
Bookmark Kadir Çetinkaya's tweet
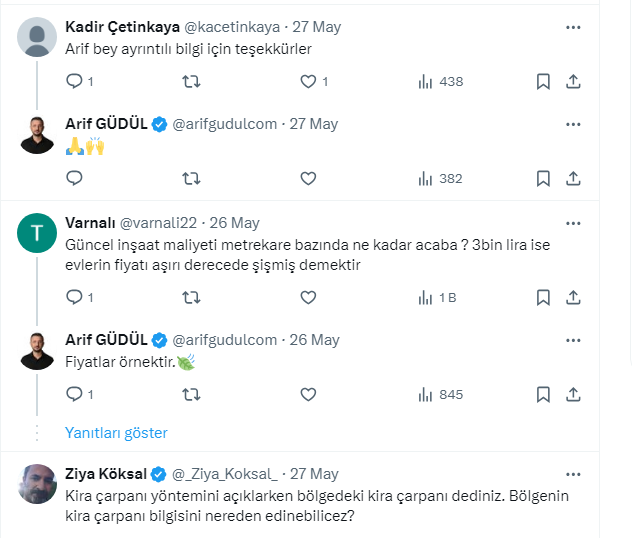tap(543, 81)
